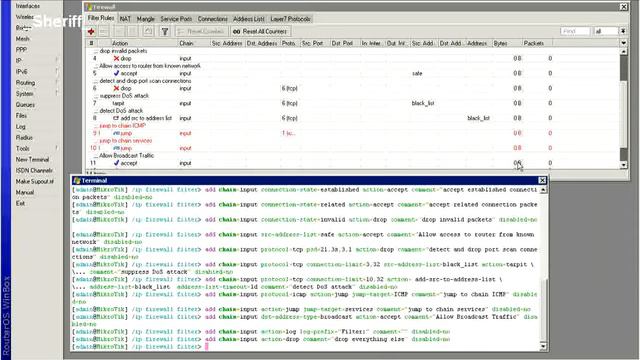This screenshot has width=640, height=360.
Task: Click firewall list scroll-down arrow
Action: pos(623,165)
